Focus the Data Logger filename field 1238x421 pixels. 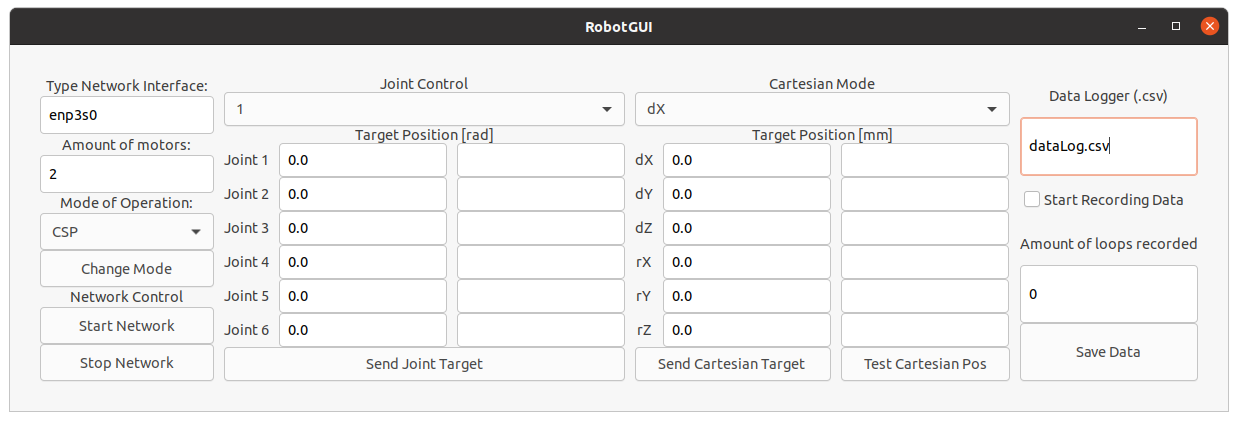pyautogui.click(x=1108, y=146)
